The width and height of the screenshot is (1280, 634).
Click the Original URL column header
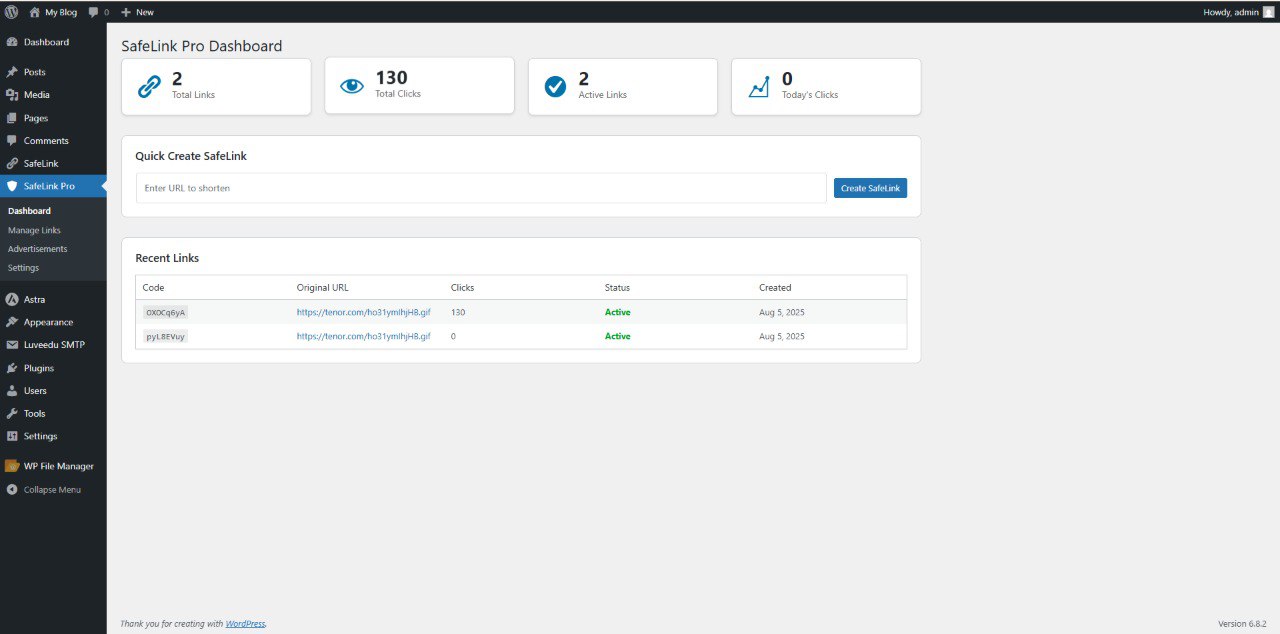[x=323, y=288]
